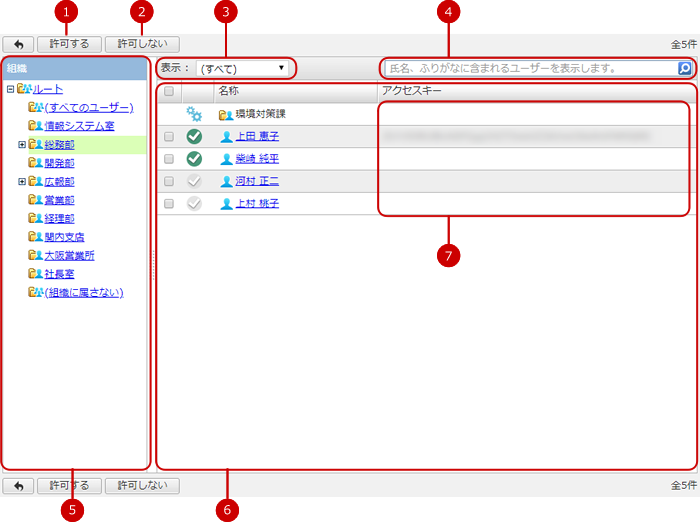Collapse the ルート tree node

(9, 89)
